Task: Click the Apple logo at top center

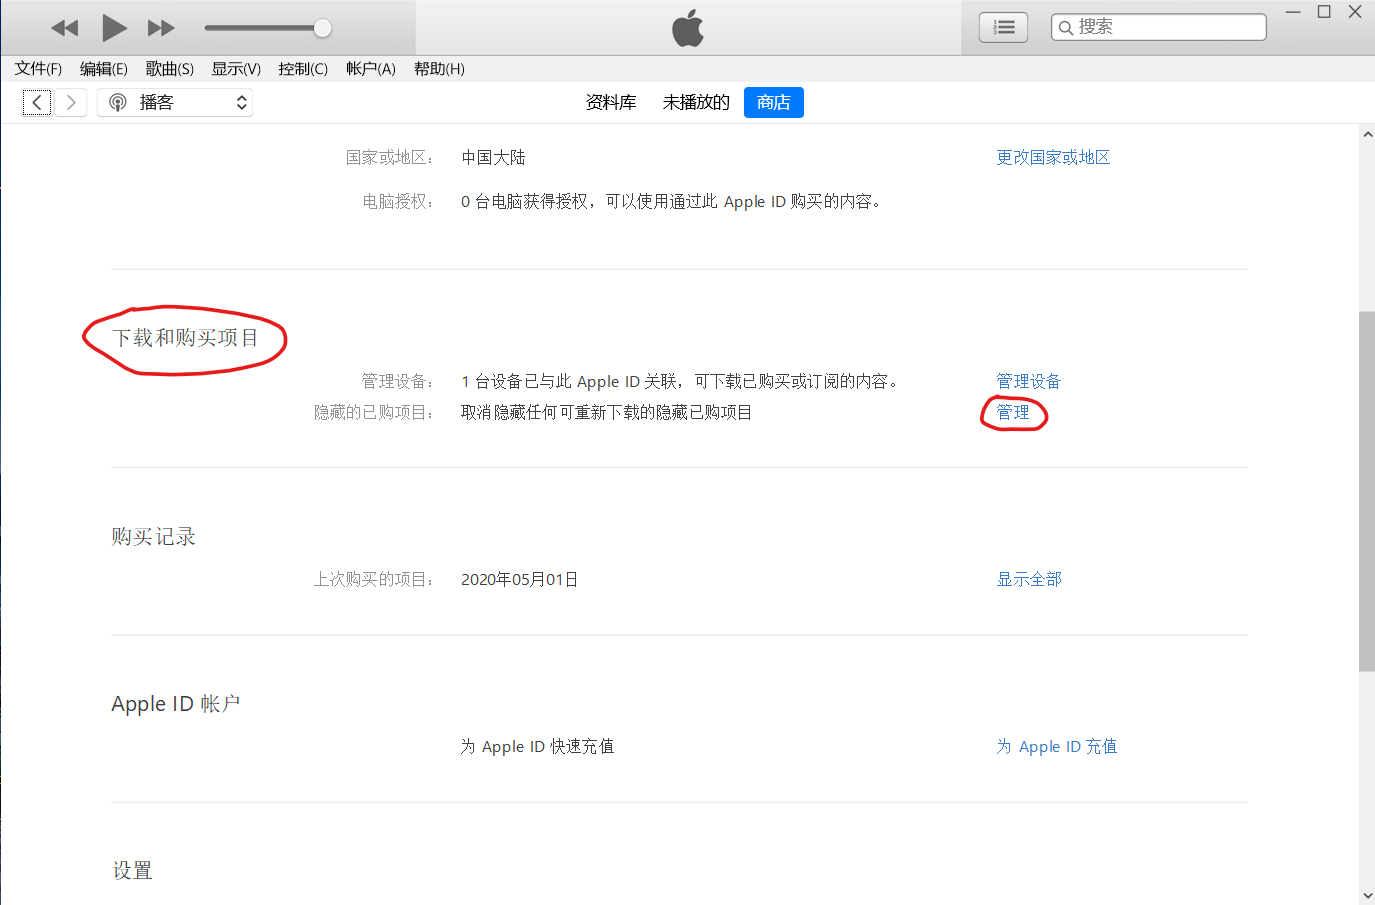Action: (x=688, y=28)
